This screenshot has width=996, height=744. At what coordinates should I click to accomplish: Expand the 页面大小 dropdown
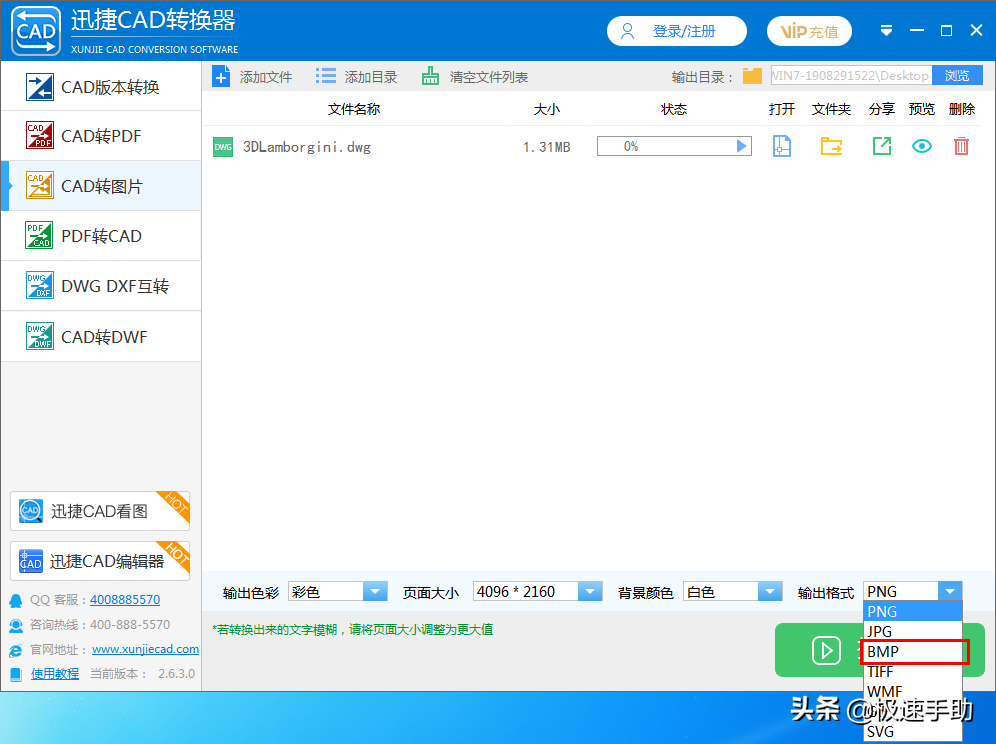pyautogui.click(x=589, y=592)
